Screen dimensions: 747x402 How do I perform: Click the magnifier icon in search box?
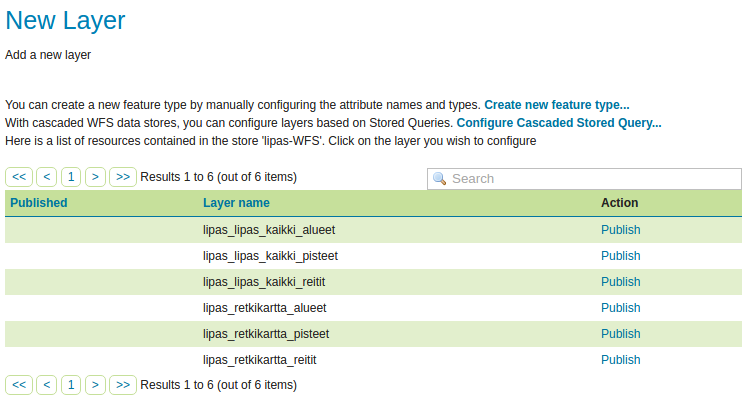tap(439, 179)
